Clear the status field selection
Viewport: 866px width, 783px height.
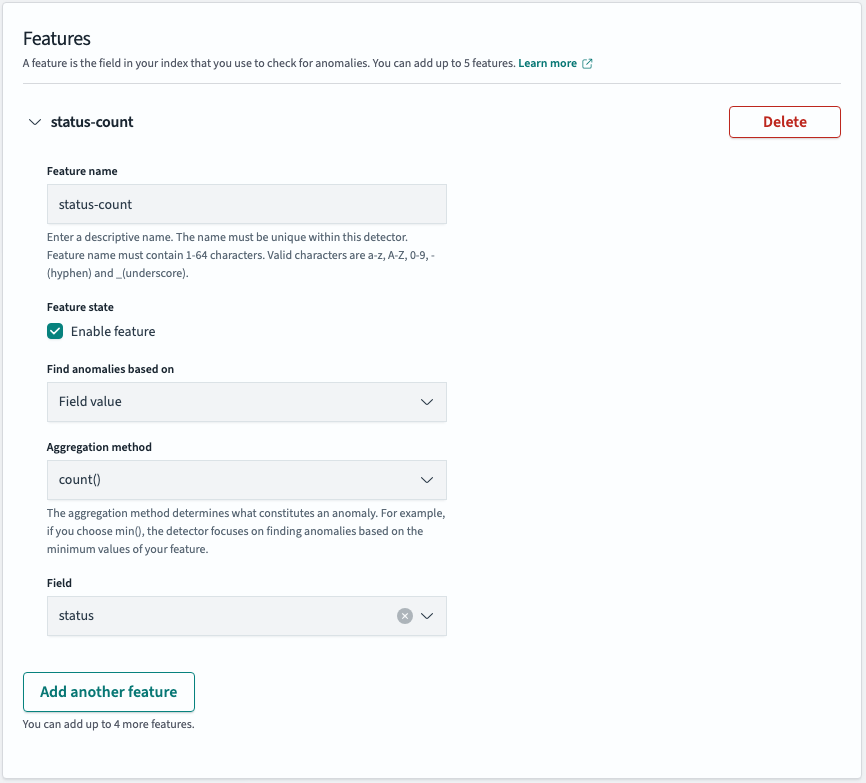click(405, 616)
